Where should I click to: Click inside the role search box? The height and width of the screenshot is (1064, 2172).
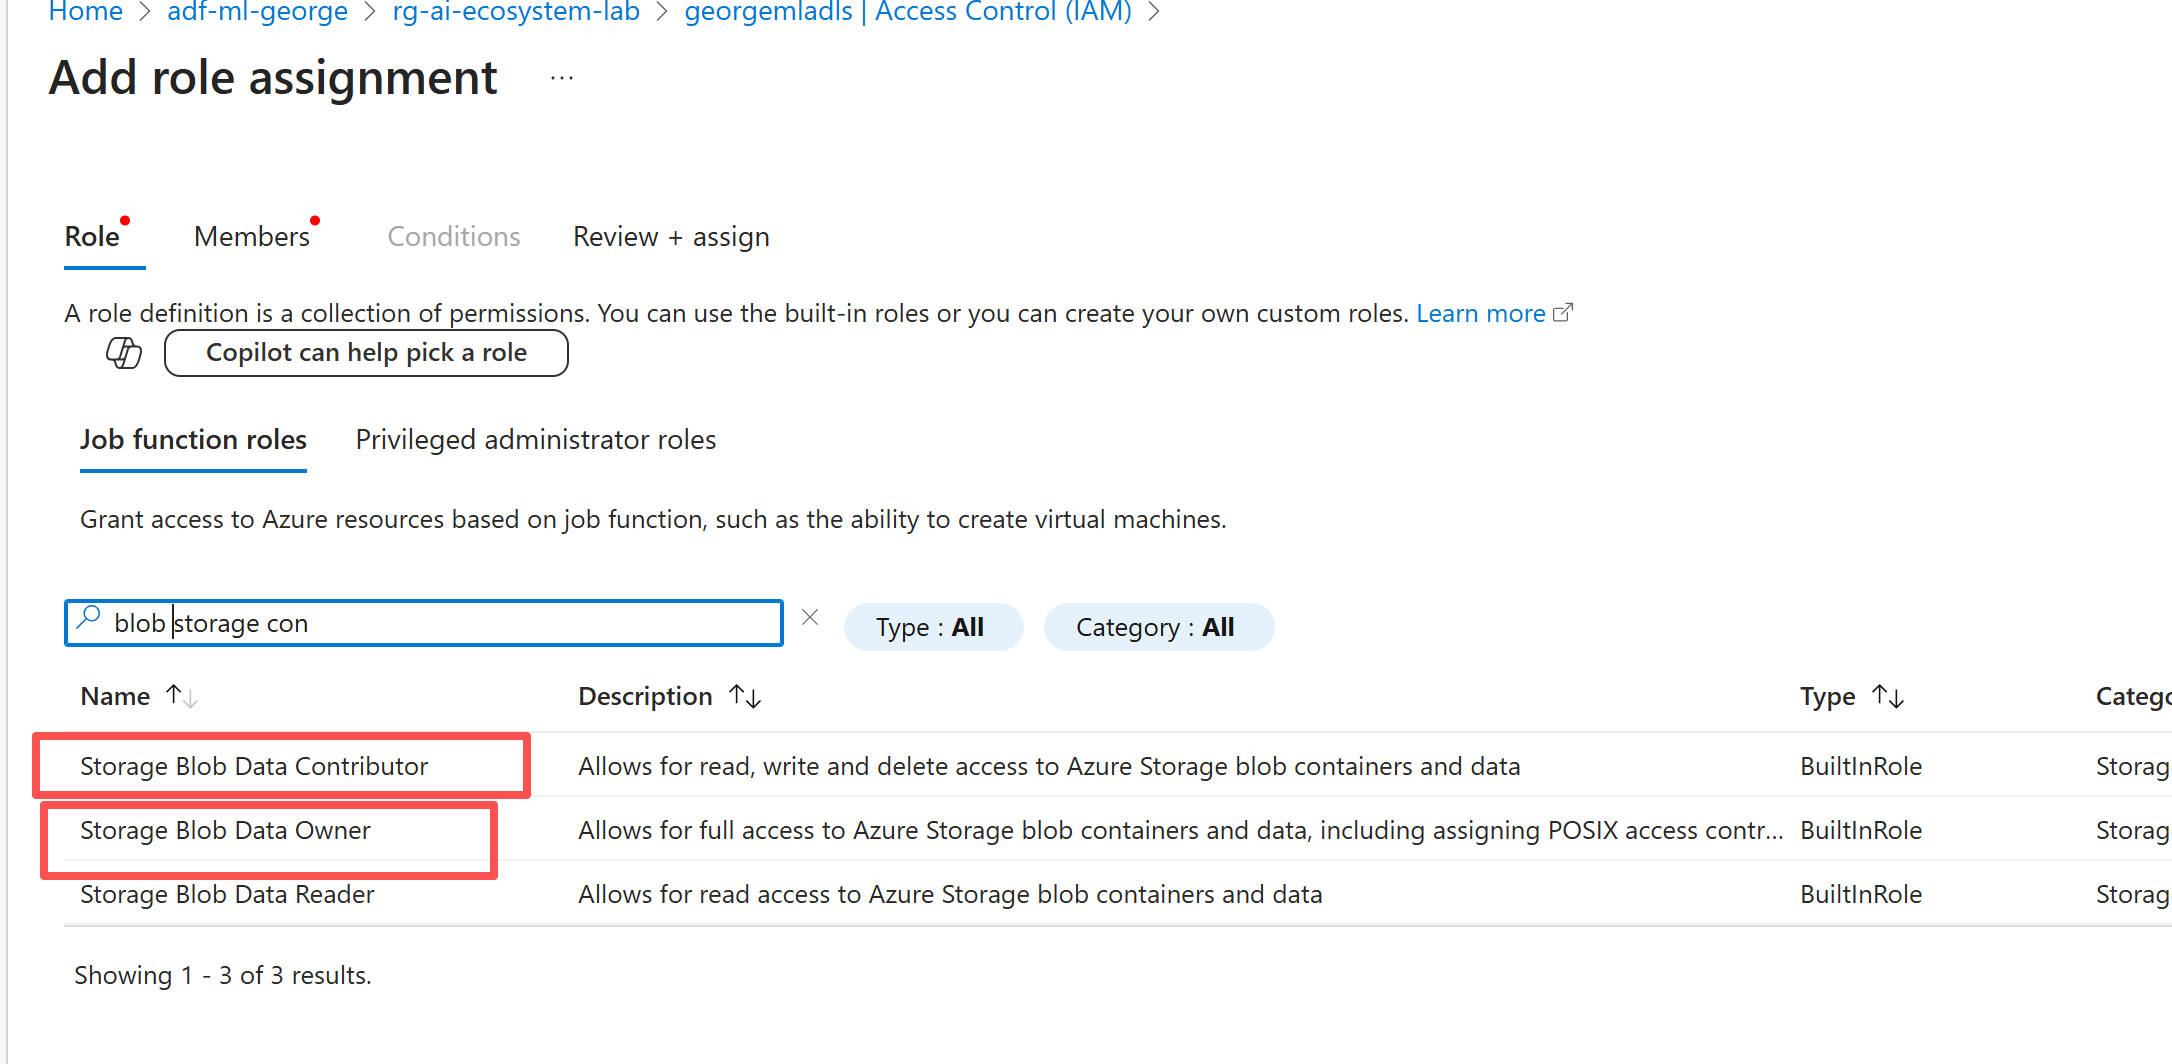(424, 623)
